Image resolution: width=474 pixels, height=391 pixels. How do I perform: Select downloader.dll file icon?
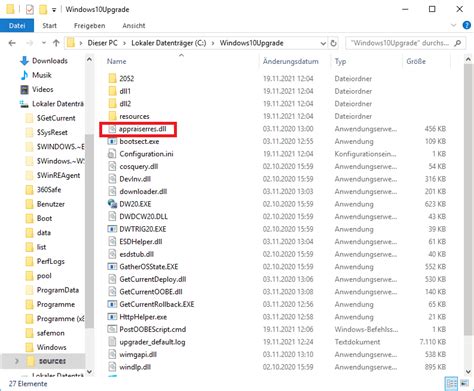coord(112,191)
